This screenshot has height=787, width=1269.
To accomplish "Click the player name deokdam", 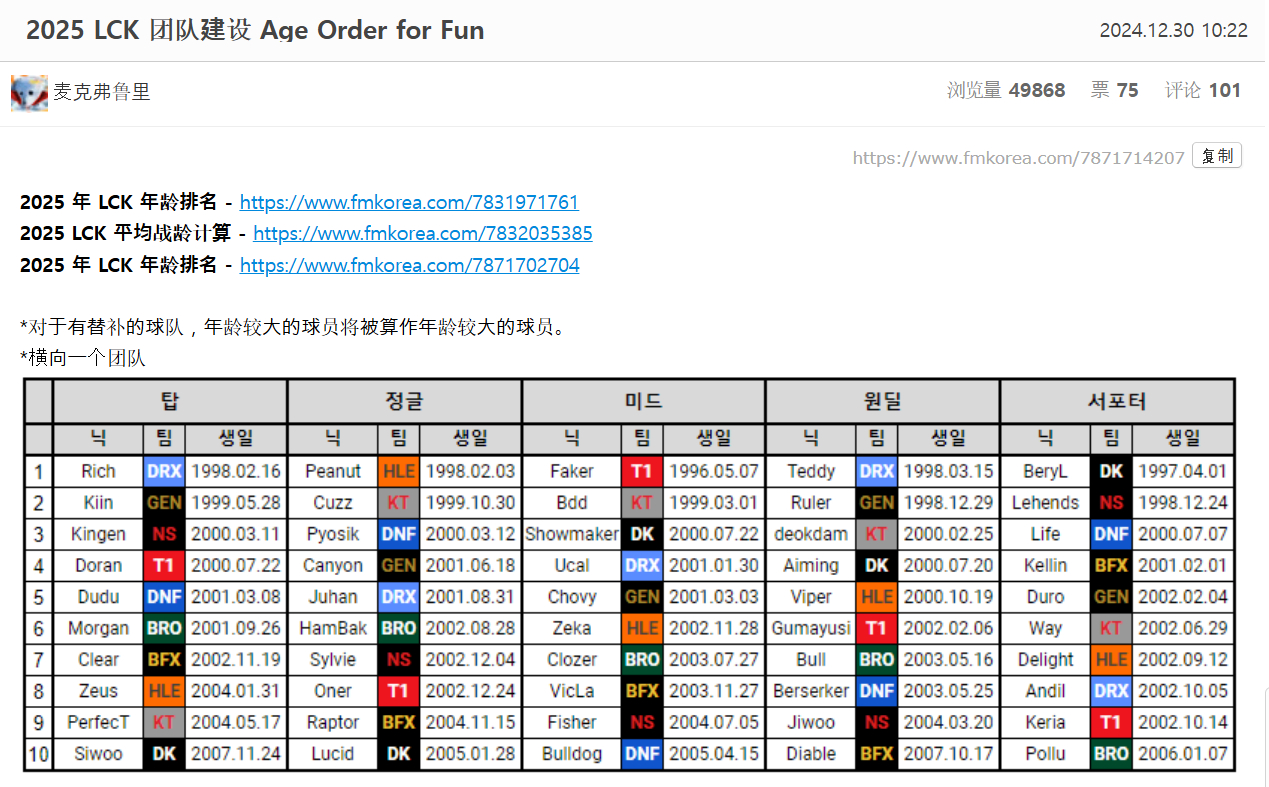I will pos(811,534).
